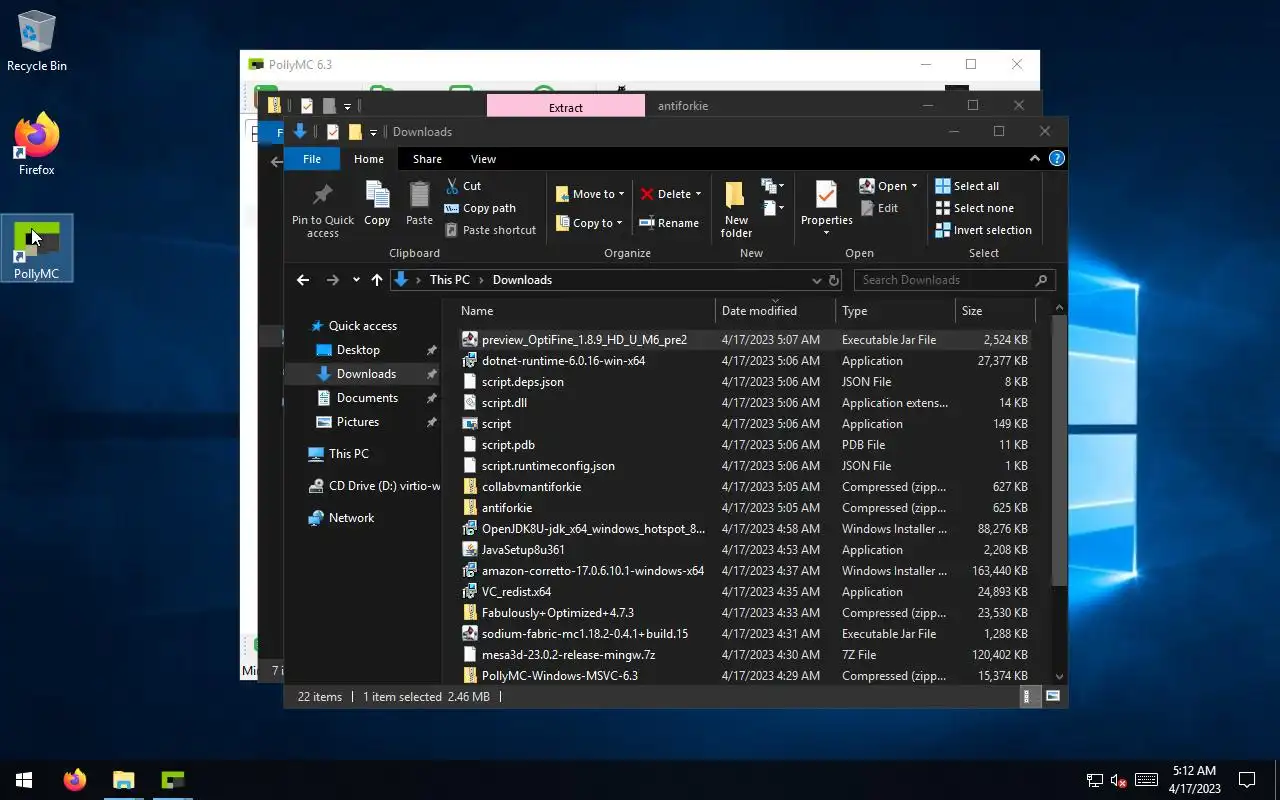1280x800 pixels.
Task: Open Windows Start menu
Action: (x=24, y=780)
